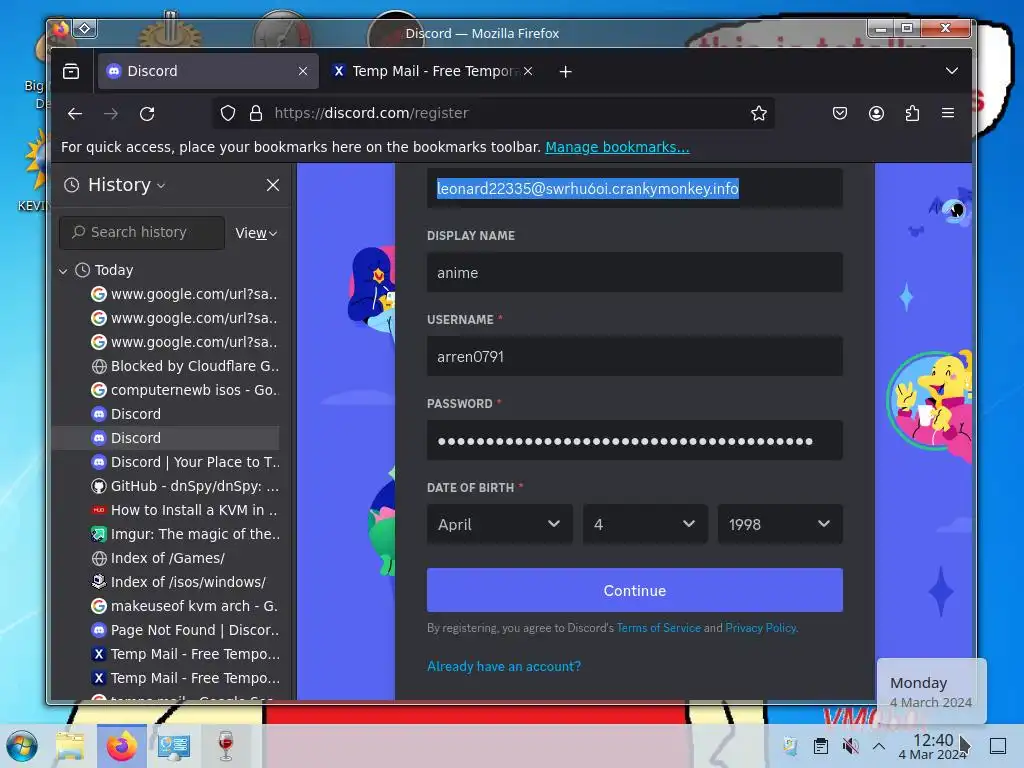The height and width of the screenshot is (768, 1024).
Task: Open tracking protection shield icon
Action: coord(228,113)
